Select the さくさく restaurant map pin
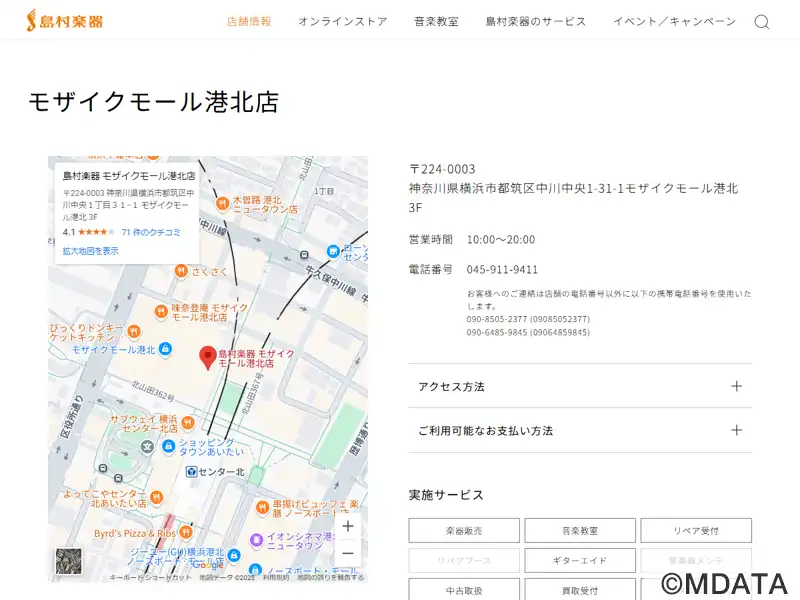Viewport: 800px width, 600px height. (x=181, y=271)
